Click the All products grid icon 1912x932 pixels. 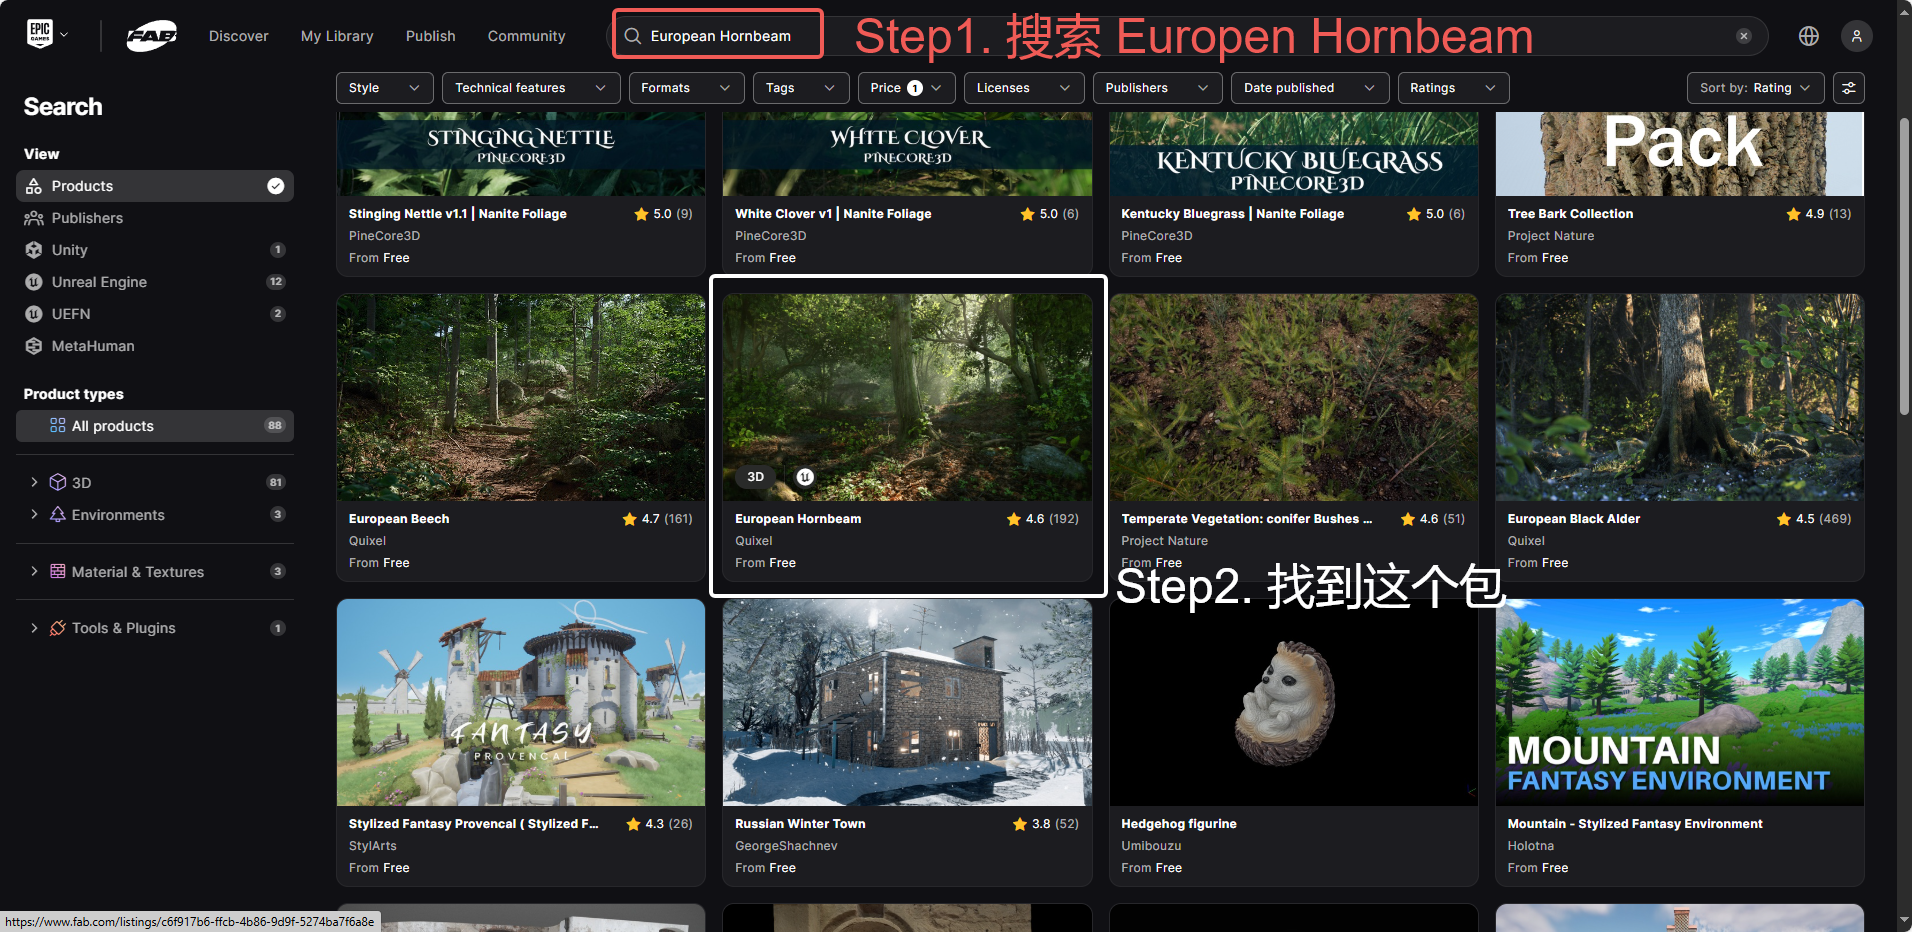pyautogui.click(x=58, y=426)
